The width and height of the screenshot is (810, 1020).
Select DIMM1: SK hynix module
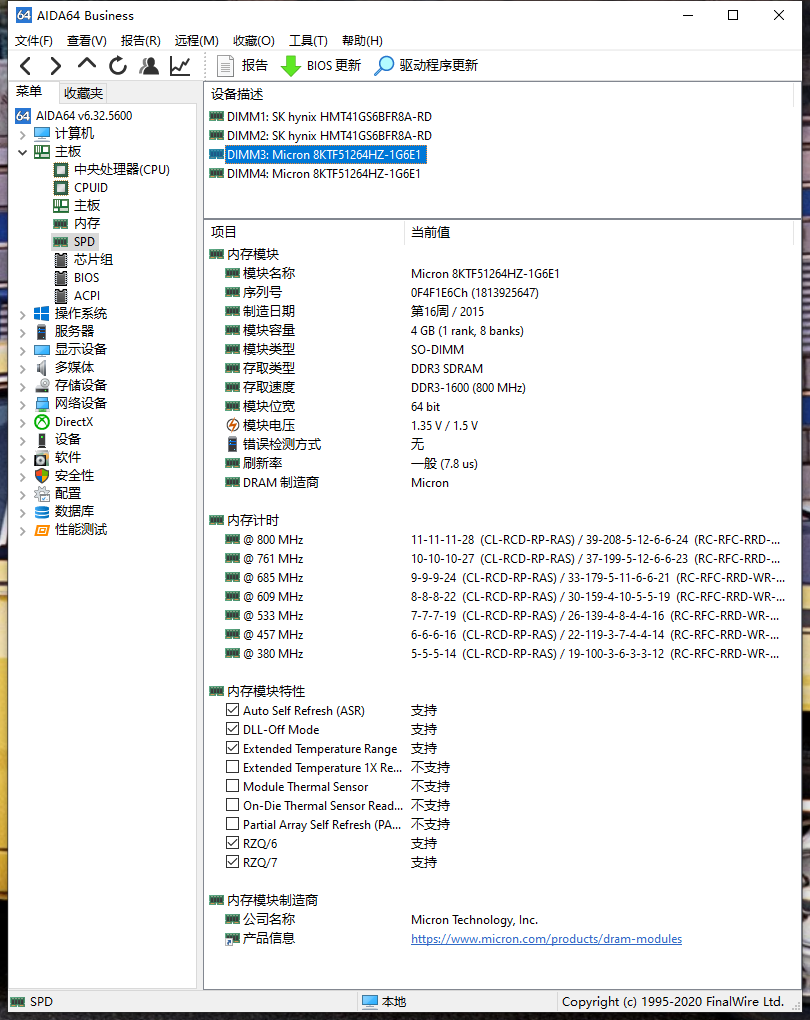pos(329,117)
